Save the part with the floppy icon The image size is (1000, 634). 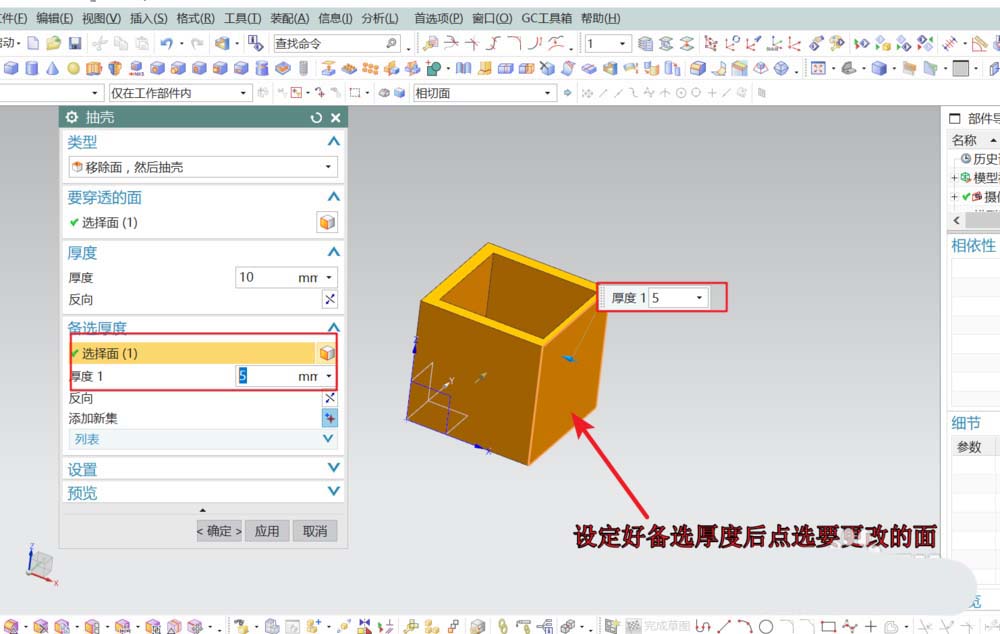pyautogui.click(x=75, y=43)
